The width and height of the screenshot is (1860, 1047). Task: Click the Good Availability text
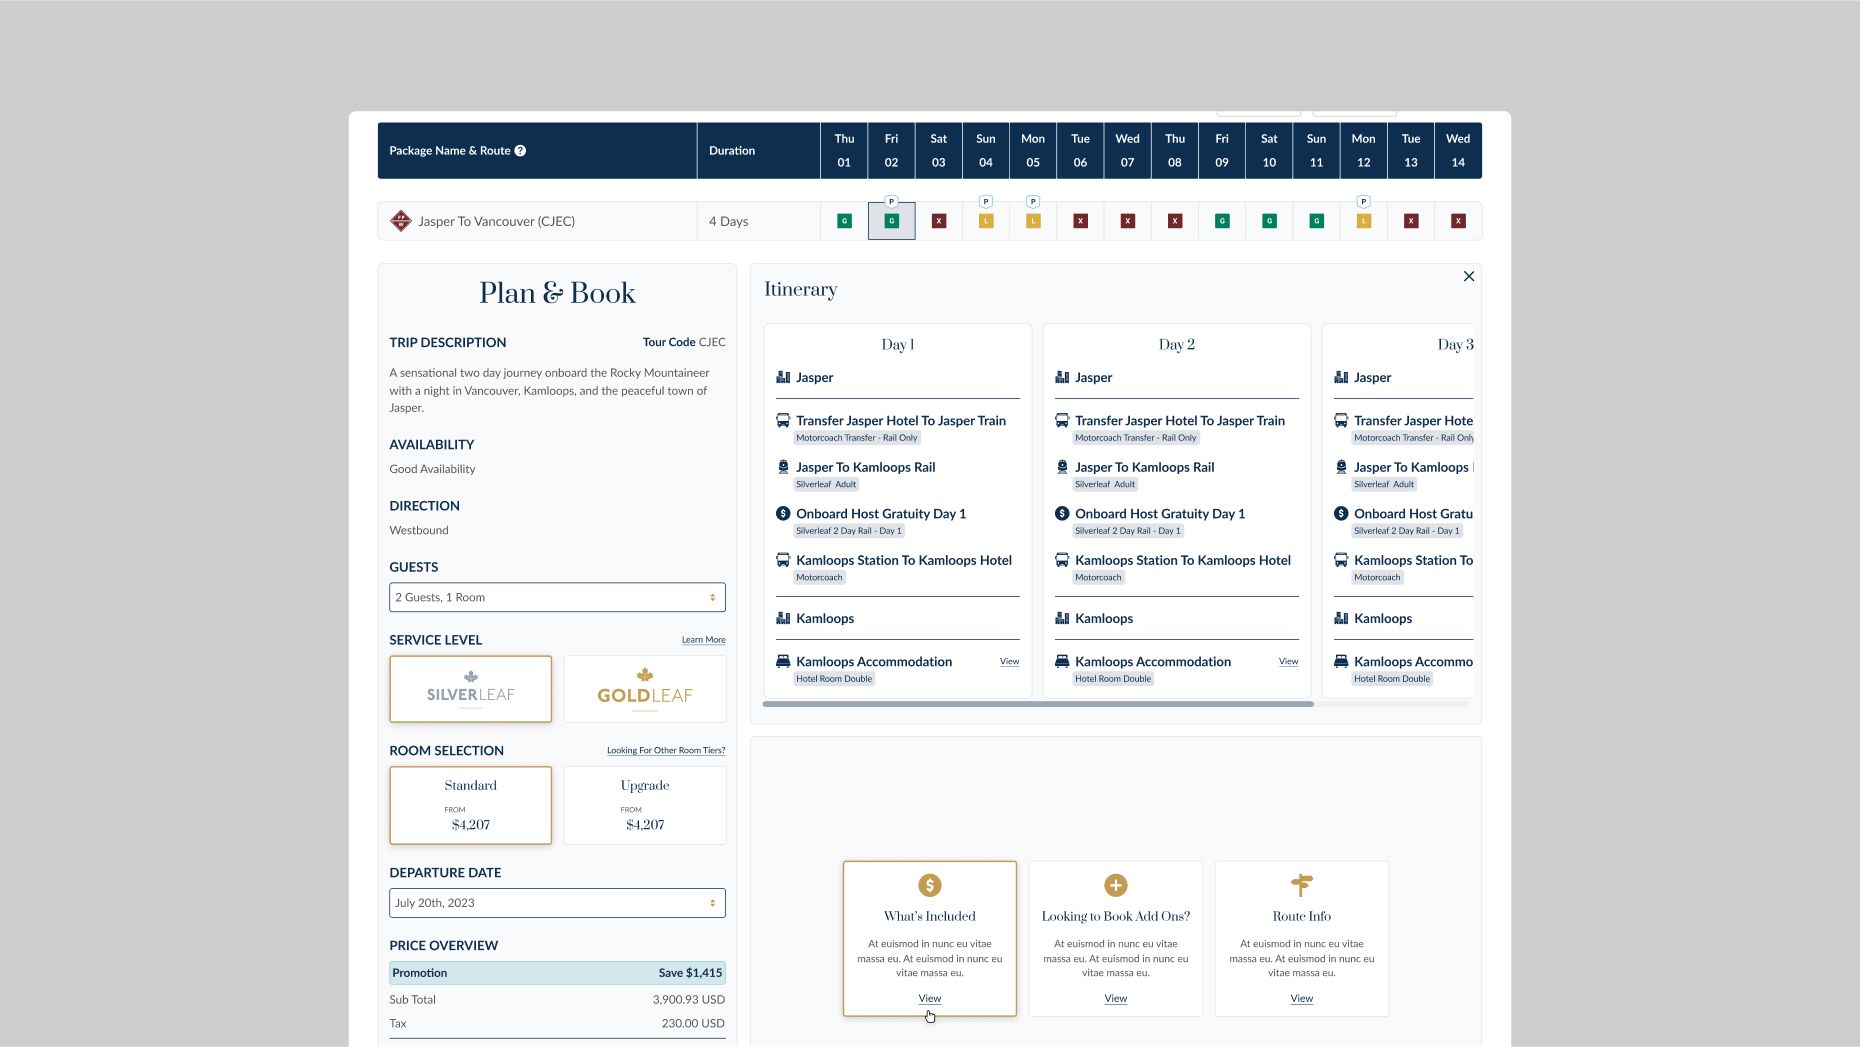[x=432, y=469]
